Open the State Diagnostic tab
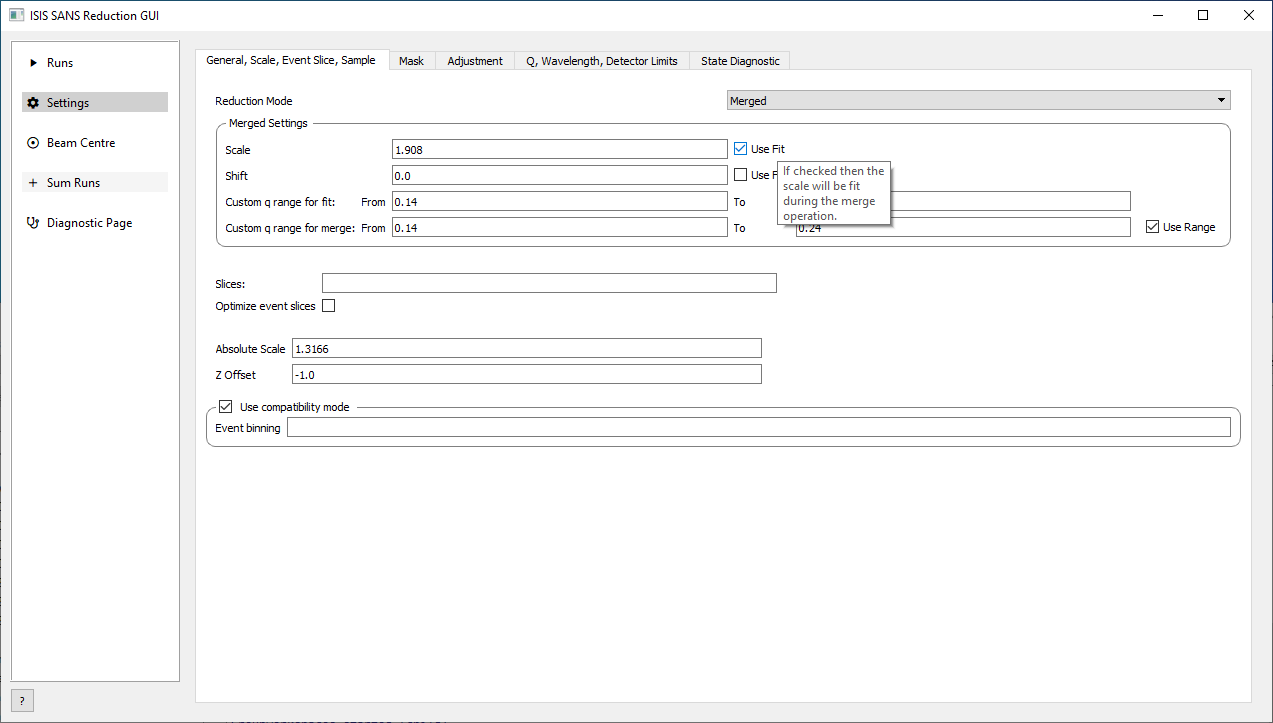Screen dimensions: 1273x723 [x=740, y=61]
